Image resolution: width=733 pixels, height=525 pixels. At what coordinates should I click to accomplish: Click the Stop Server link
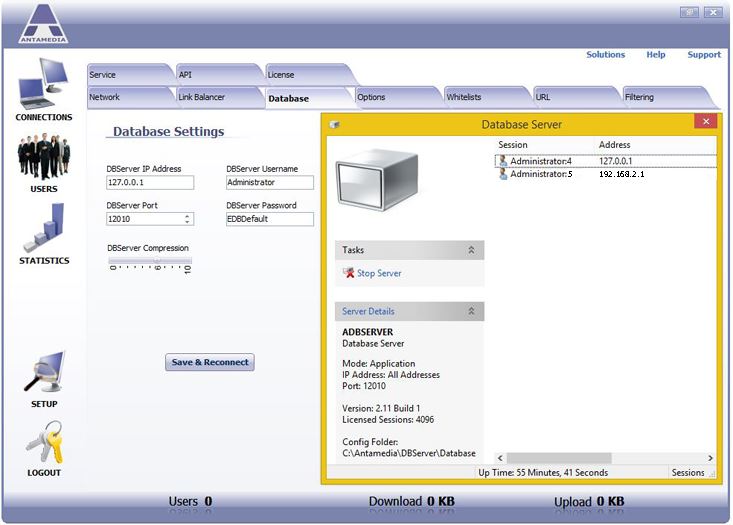point(379,273)
